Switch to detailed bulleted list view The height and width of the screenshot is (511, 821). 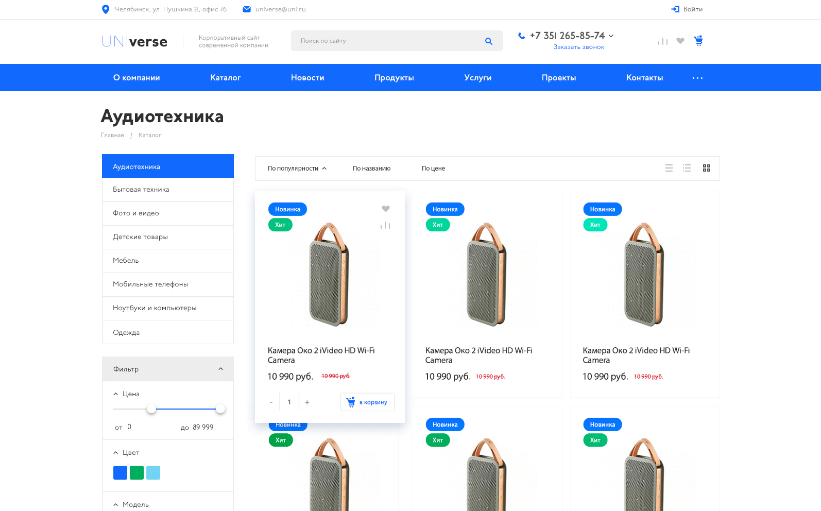coord(687,168)
